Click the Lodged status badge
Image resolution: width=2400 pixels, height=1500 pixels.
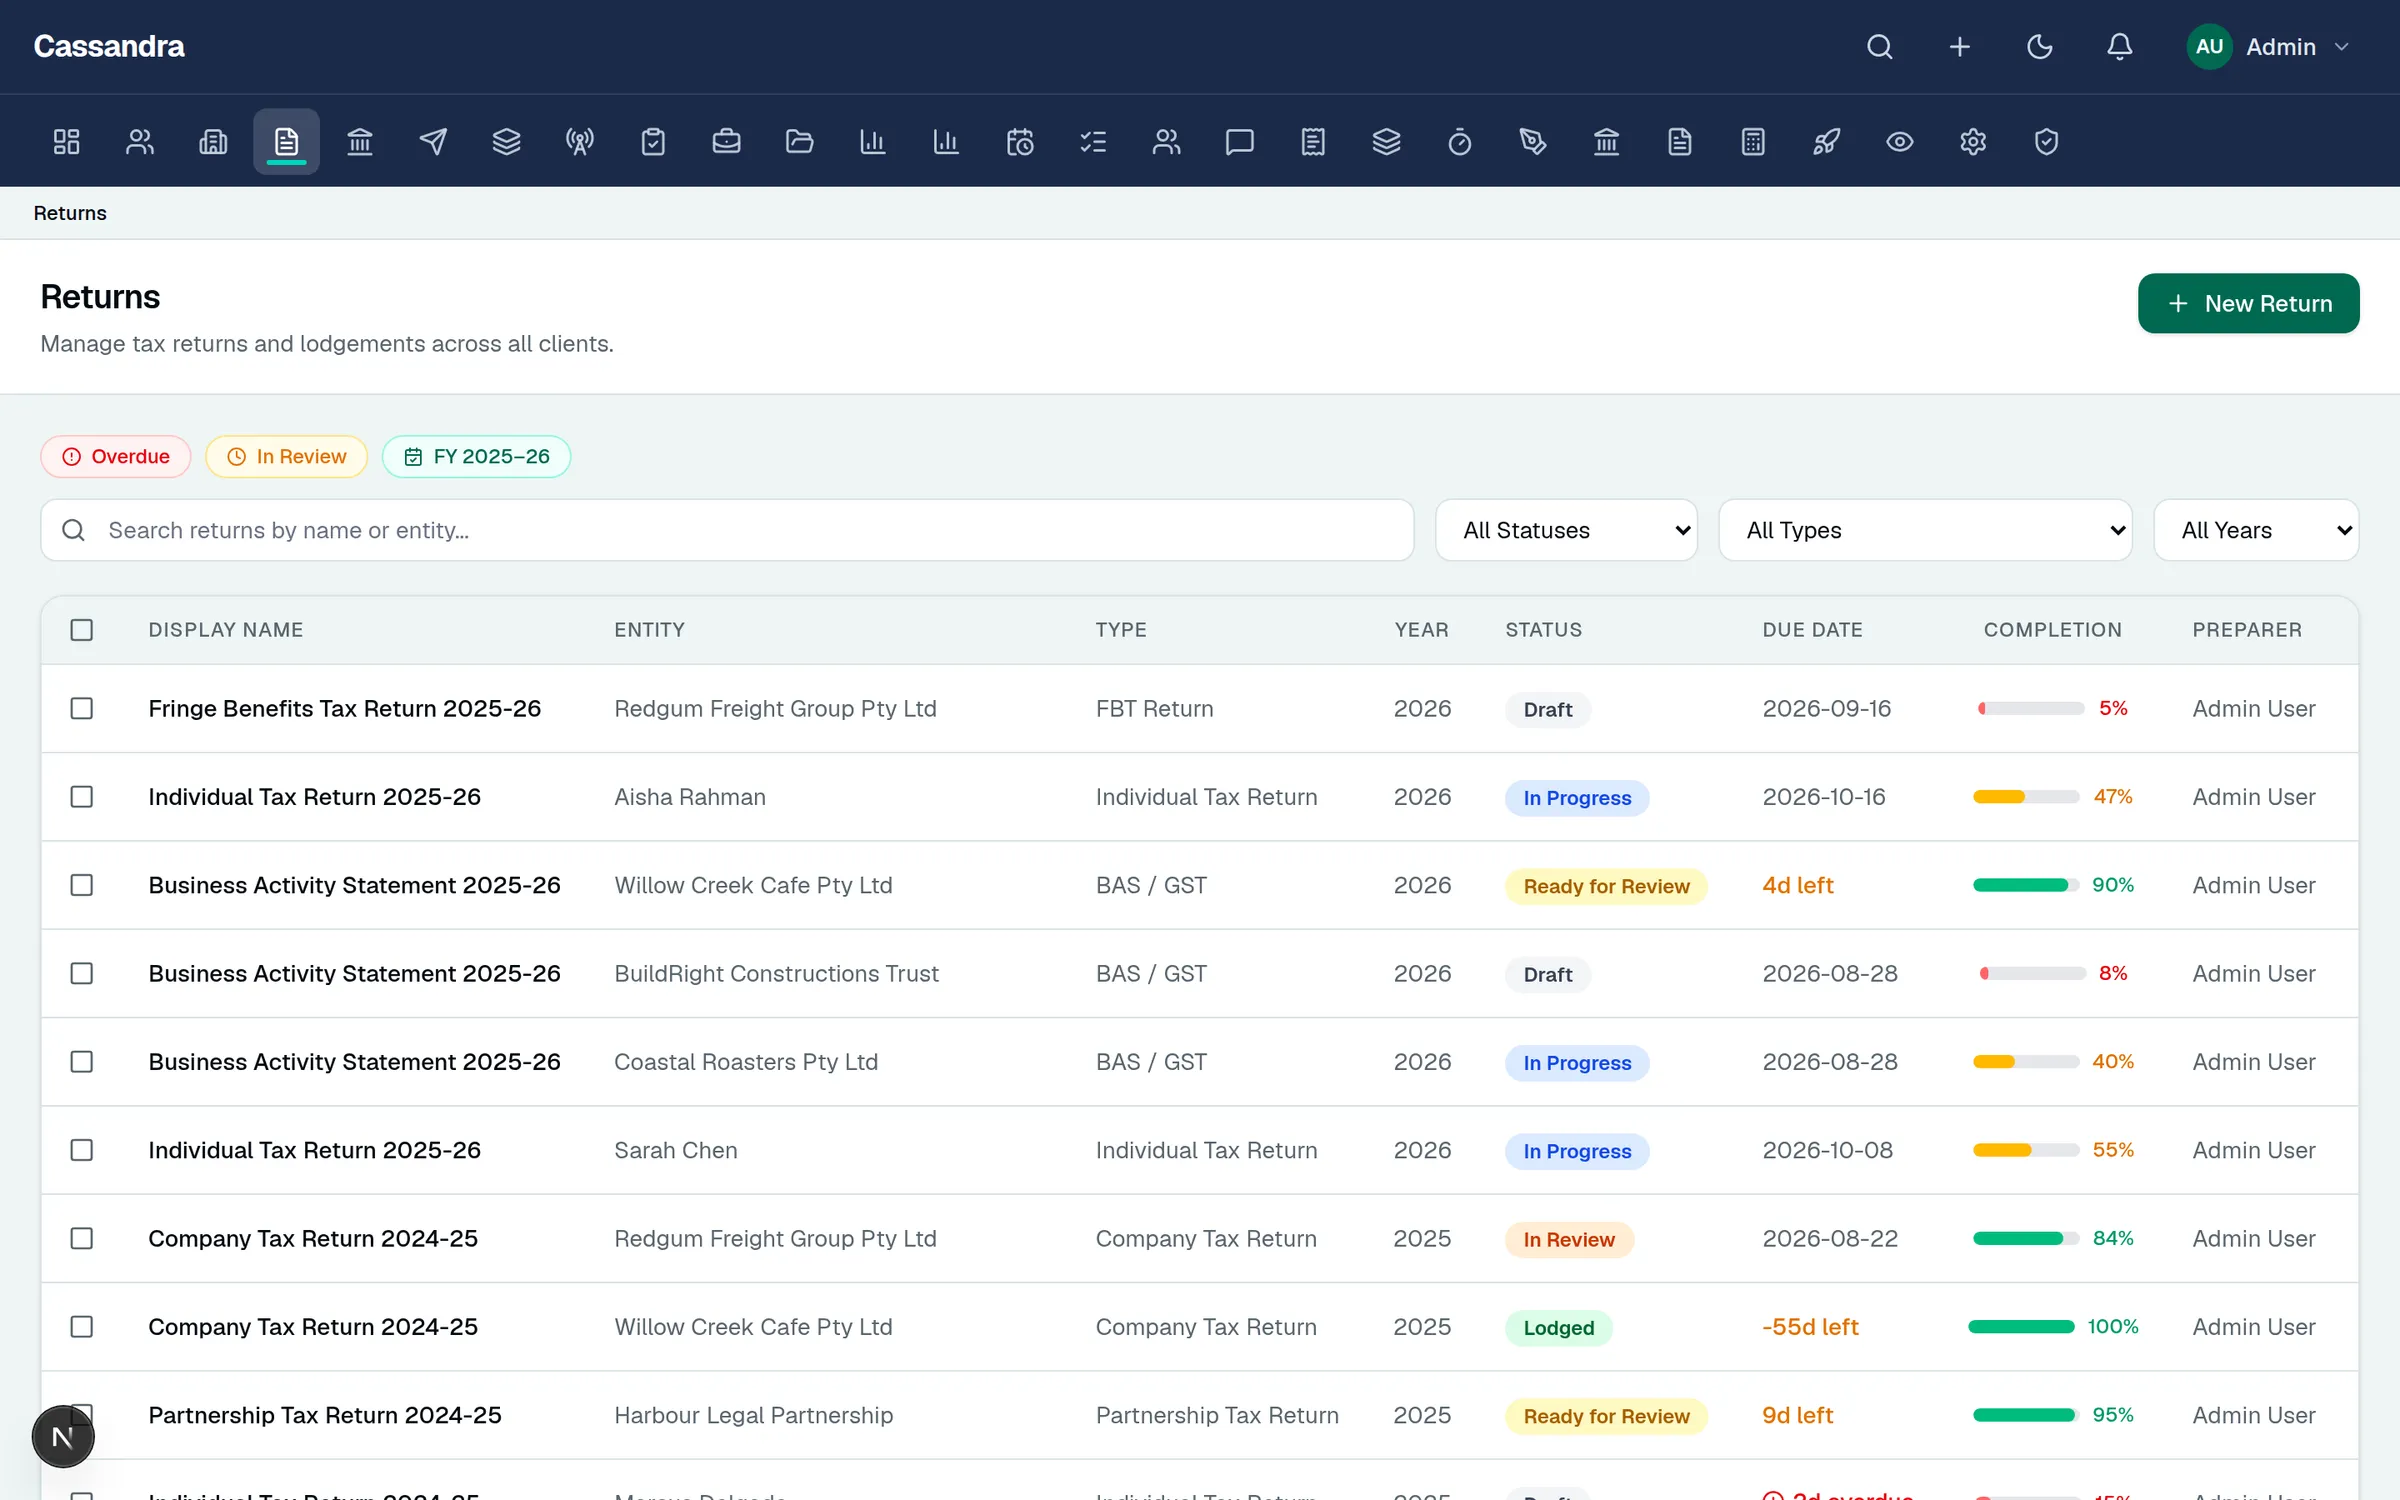(x=1559, y=1328)
